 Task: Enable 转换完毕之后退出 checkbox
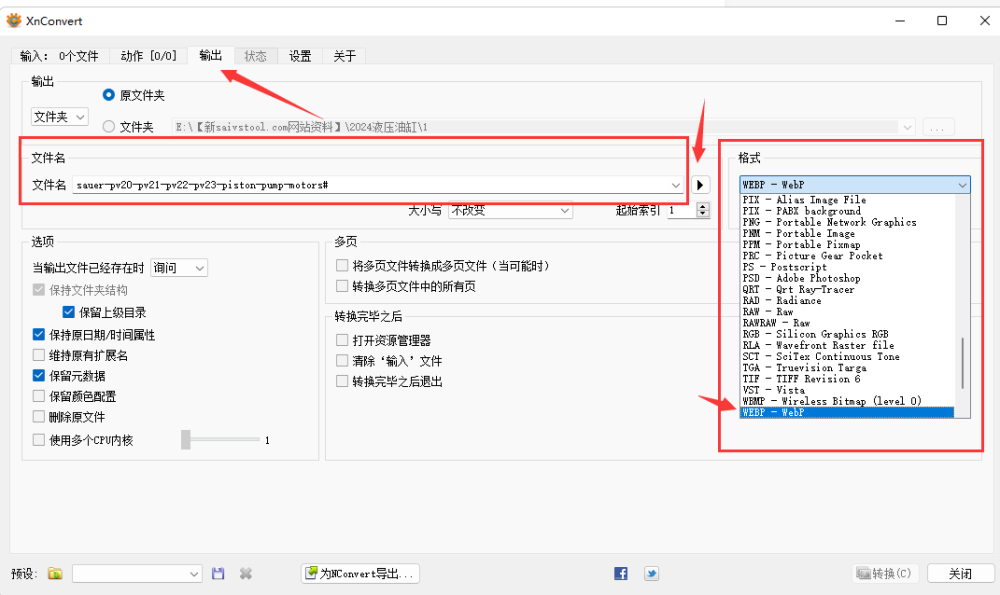(342, 381)
